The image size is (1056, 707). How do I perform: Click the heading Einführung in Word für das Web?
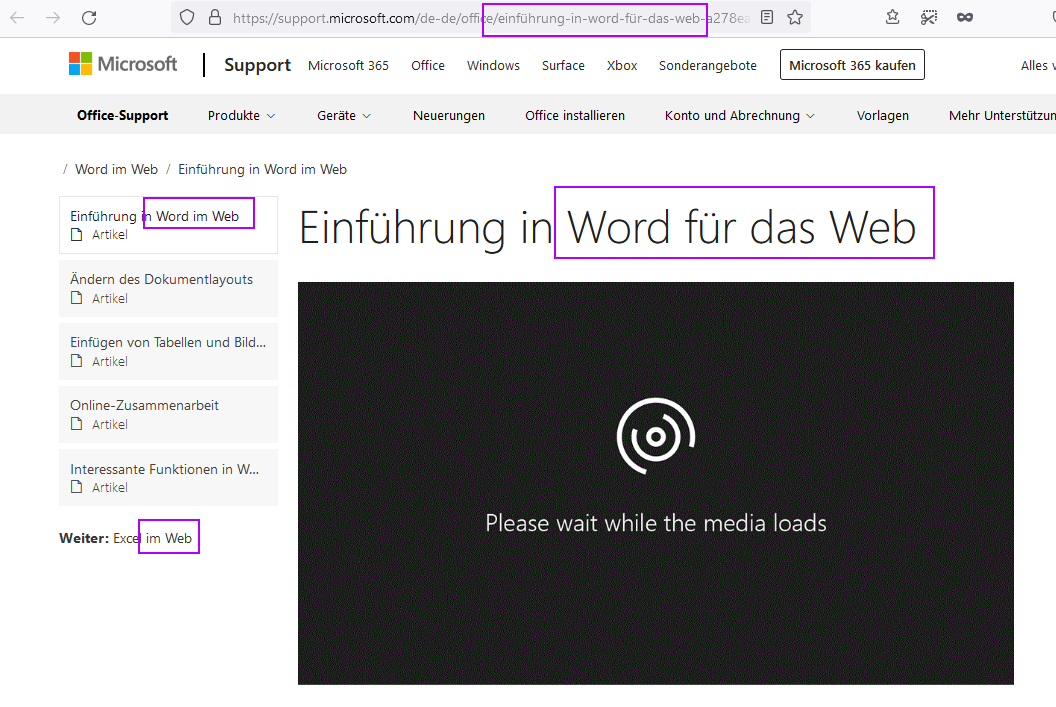point(607,227)
